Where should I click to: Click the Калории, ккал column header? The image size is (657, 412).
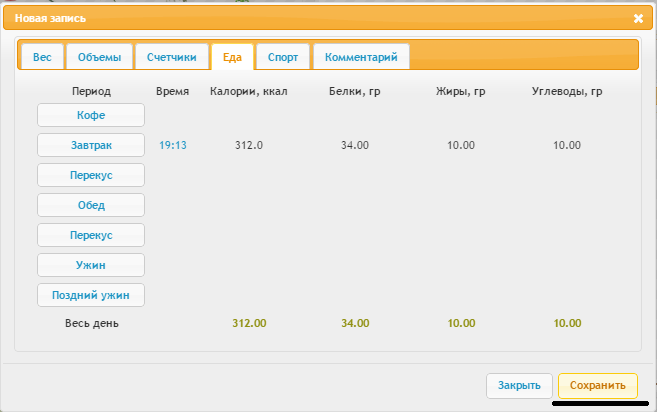point(249,91)
